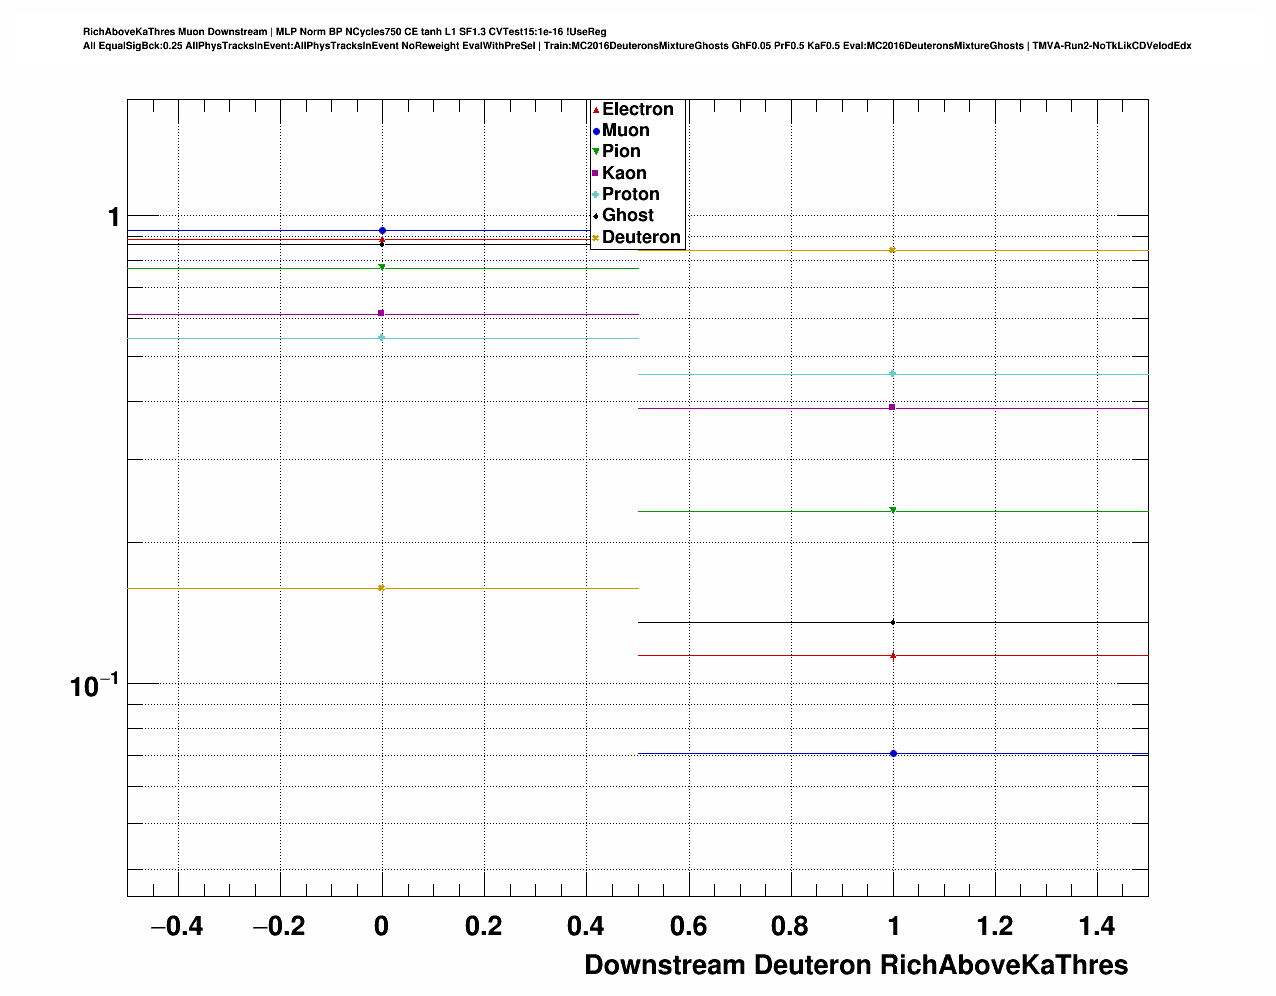Click the green Pion triangle legend marker
This screenshot has width=1276, height=996.
click(x=596, y=152)
